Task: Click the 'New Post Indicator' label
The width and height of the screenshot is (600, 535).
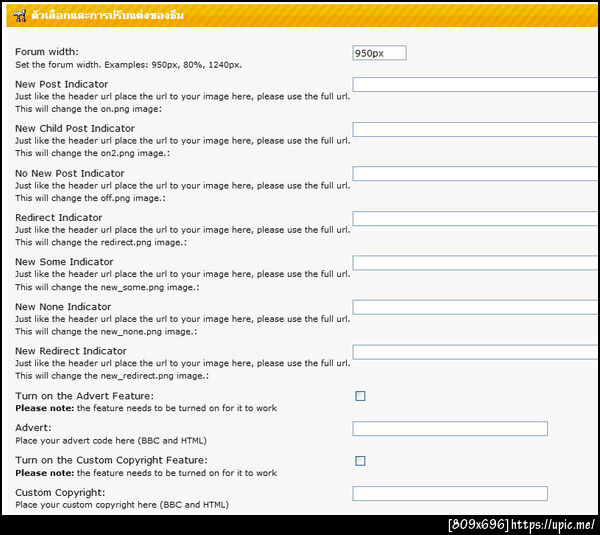Action: pos(62,84)
